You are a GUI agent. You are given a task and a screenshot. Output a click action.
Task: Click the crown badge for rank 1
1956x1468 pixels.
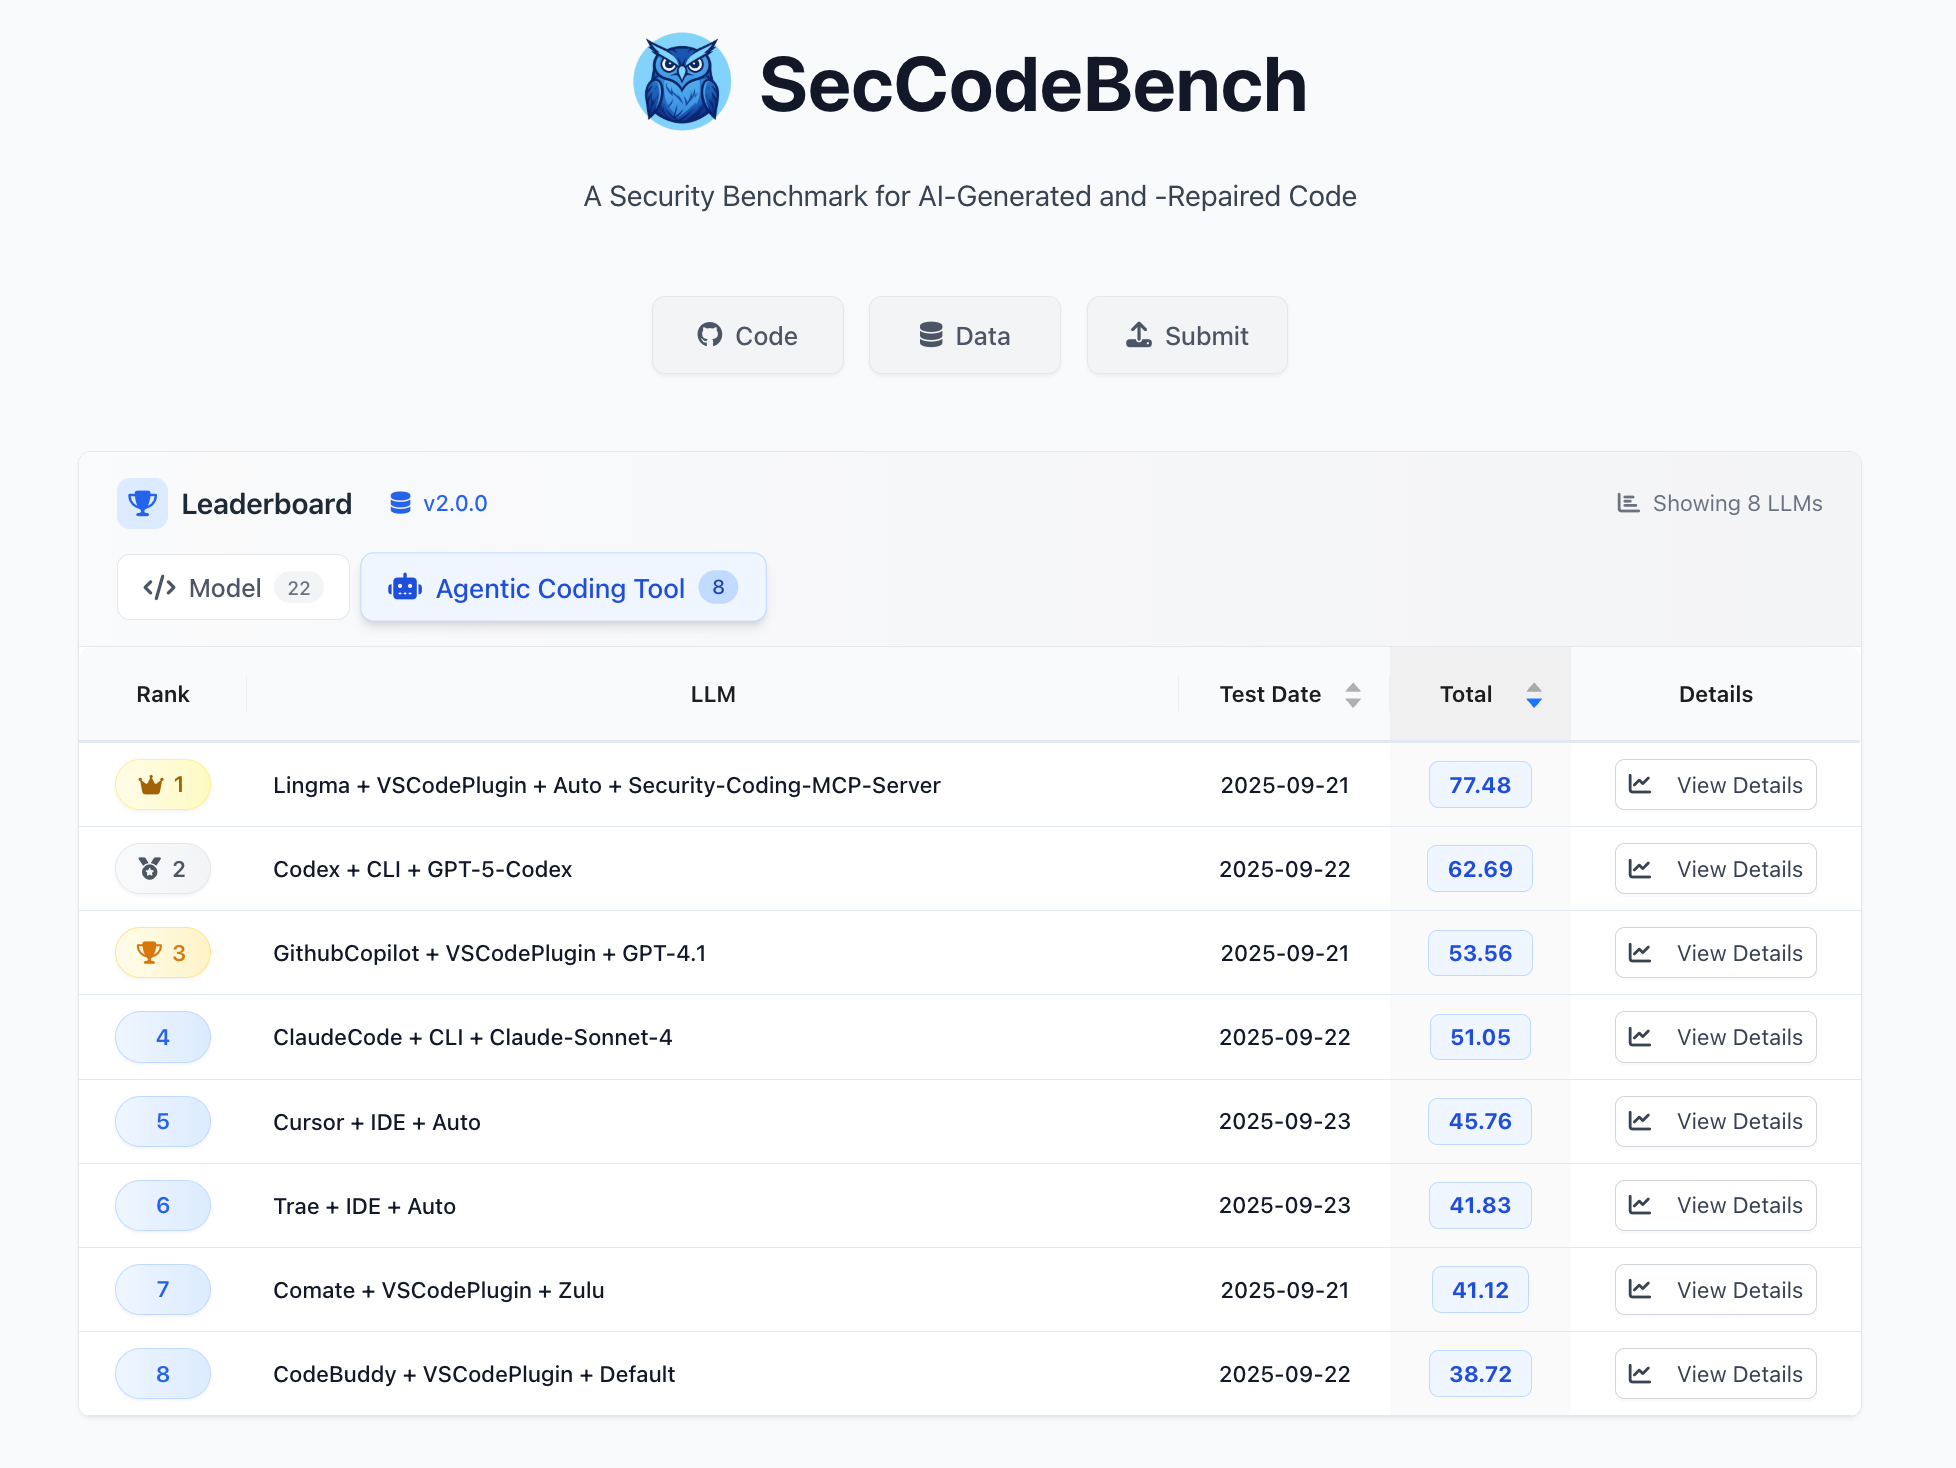tap(163, 785)
